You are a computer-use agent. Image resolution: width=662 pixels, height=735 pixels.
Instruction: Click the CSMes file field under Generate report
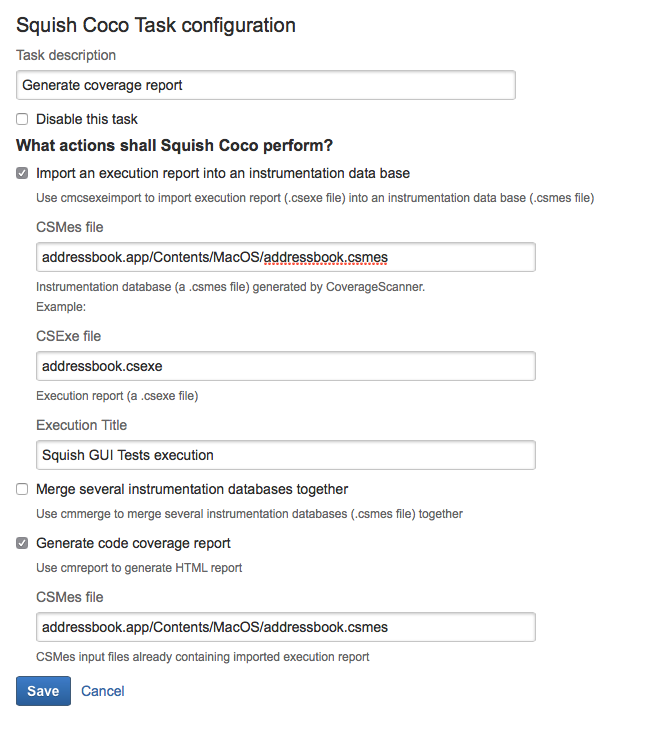[x=285, y=627]
